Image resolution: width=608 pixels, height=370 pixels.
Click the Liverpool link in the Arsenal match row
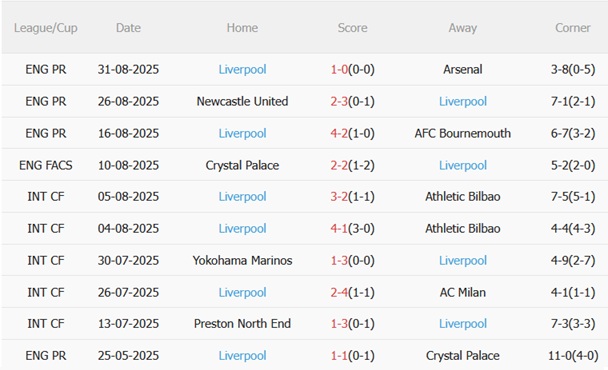point(242,69)
